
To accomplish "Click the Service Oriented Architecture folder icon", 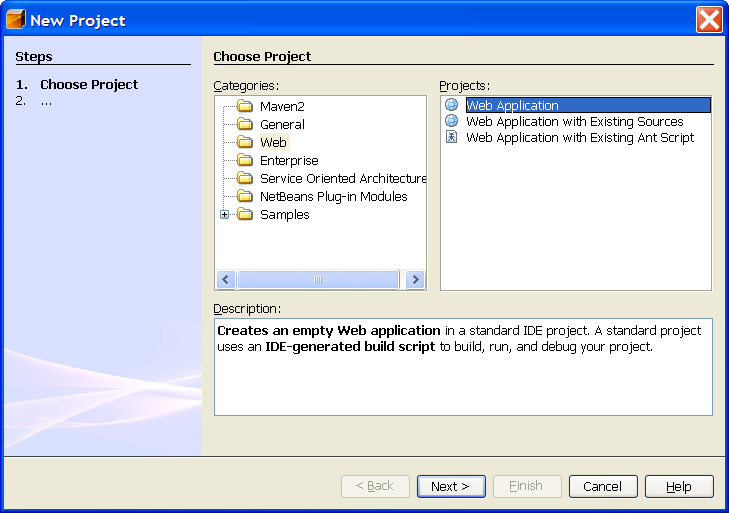I will coord(245,178).
